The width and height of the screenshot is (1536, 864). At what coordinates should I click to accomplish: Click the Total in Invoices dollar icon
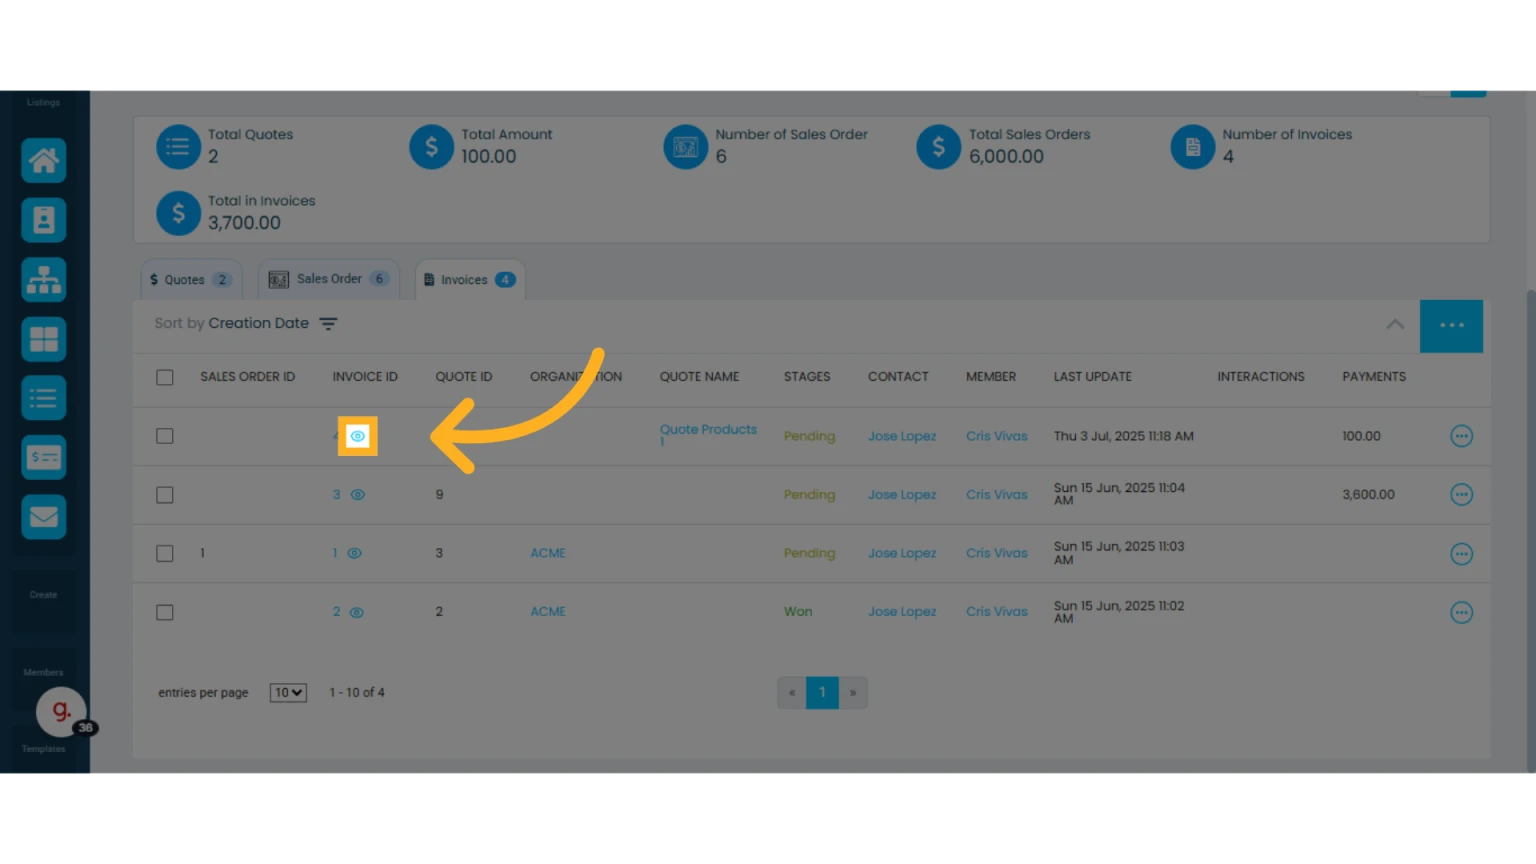(x=178, y=213)
